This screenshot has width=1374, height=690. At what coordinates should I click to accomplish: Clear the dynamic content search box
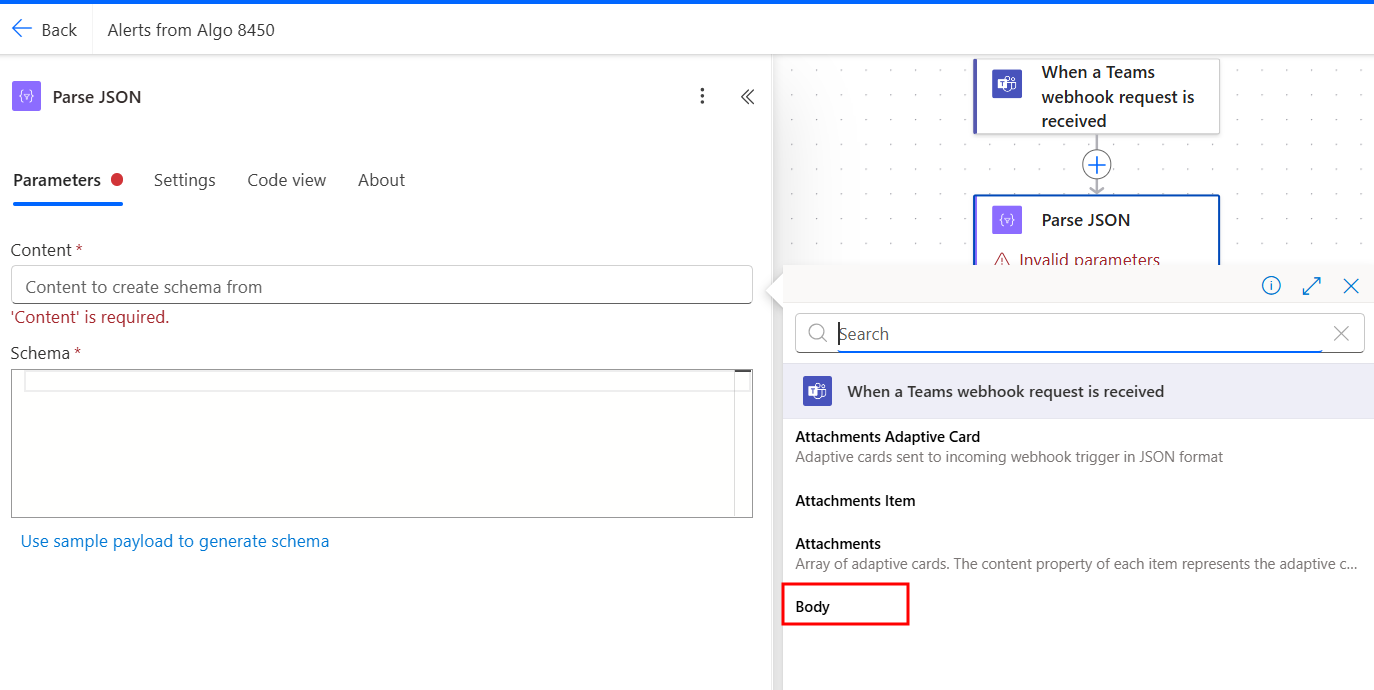(1342, 334)
